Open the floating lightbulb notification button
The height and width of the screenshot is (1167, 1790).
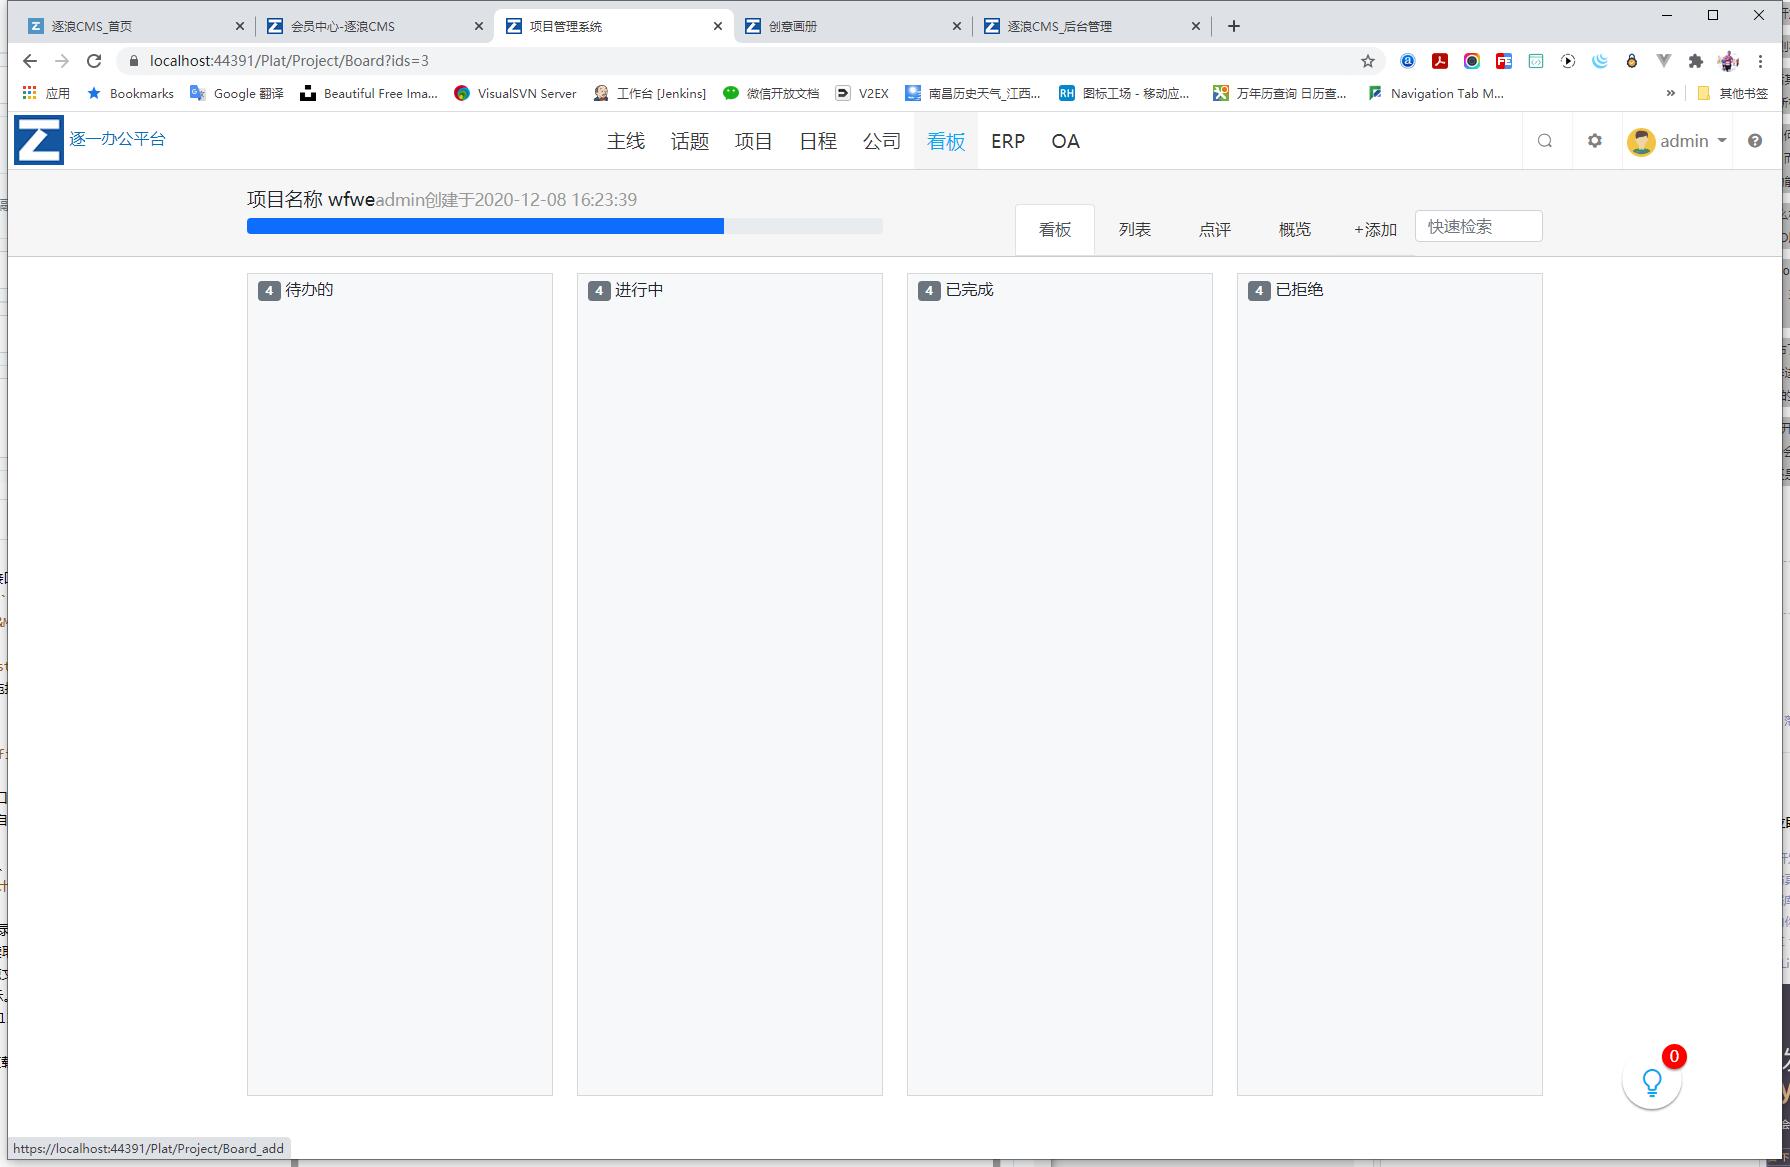[1651, 1082]
